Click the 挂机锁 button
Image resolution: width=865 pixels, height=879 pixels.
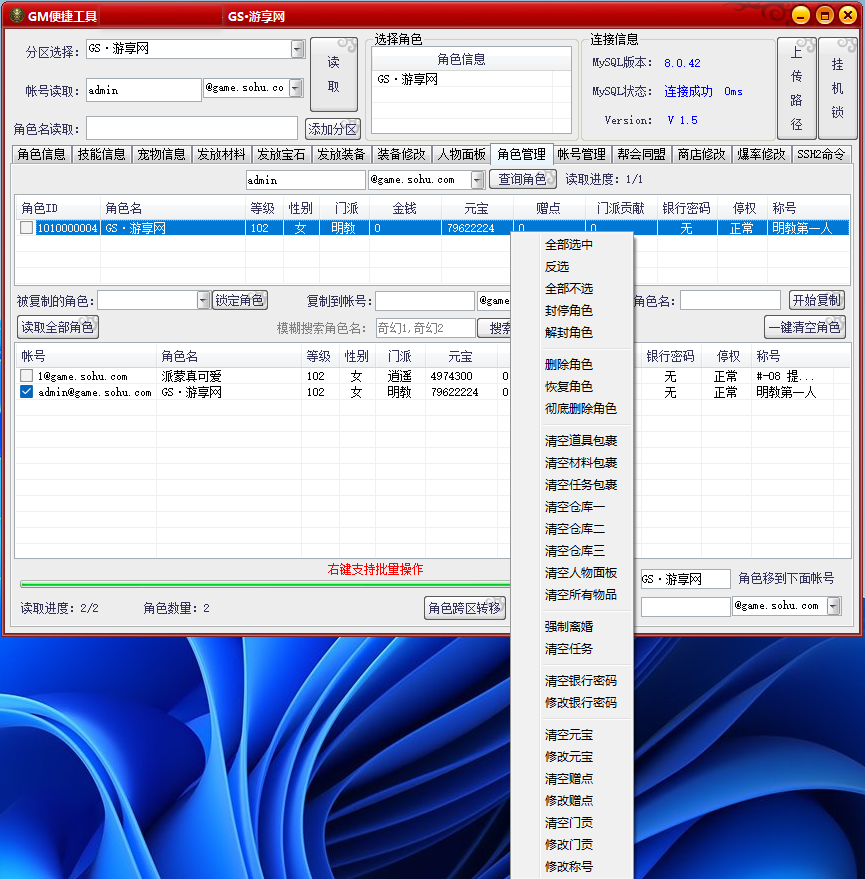[x=837, y=88]
